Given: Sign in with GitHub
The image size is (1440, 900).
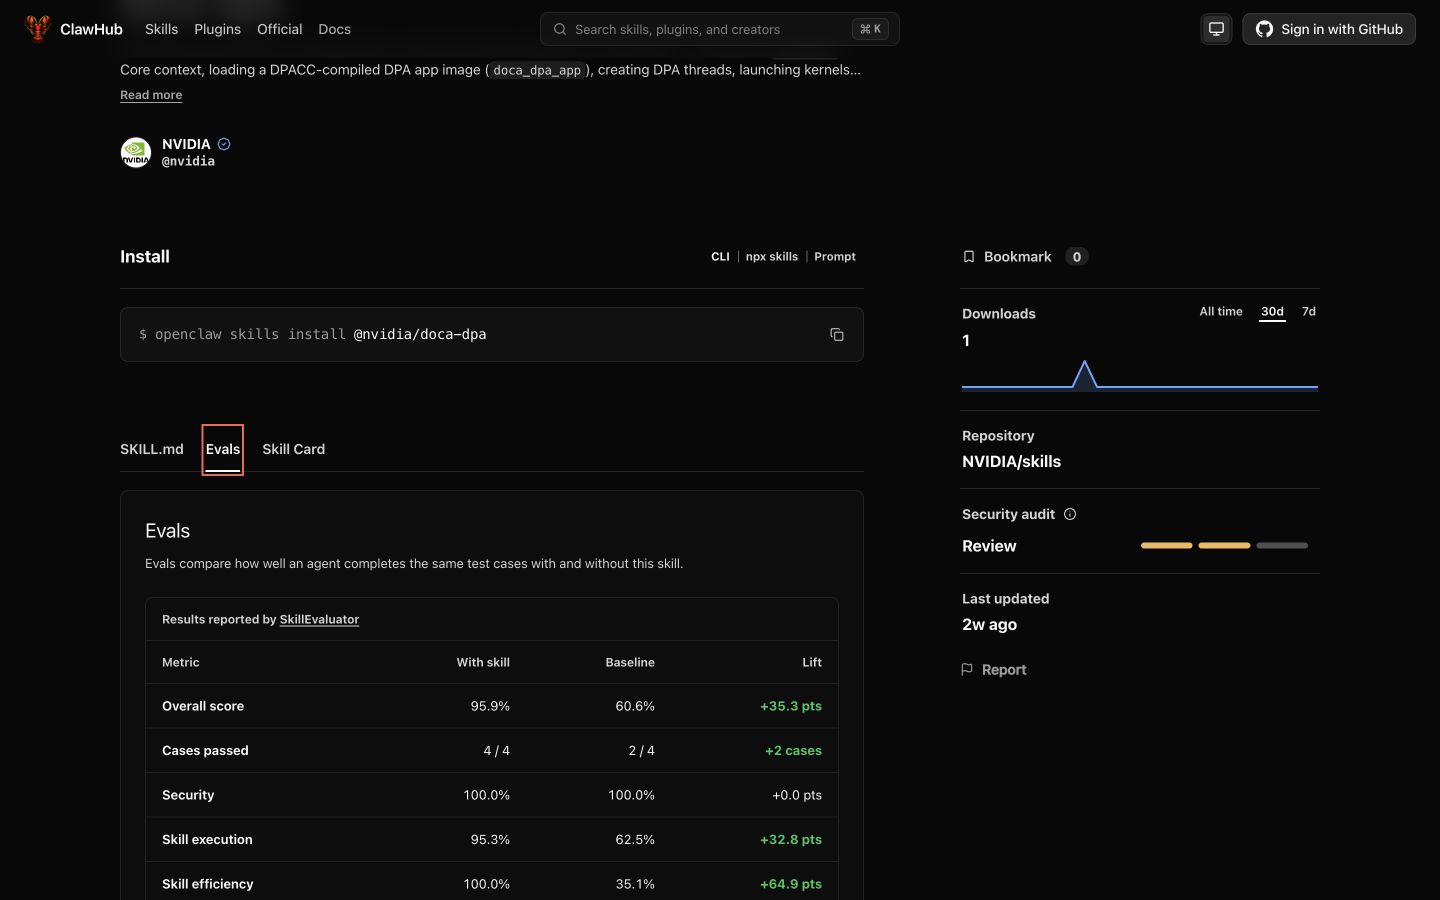Looking at the screenshot, I should (1329, 29).
